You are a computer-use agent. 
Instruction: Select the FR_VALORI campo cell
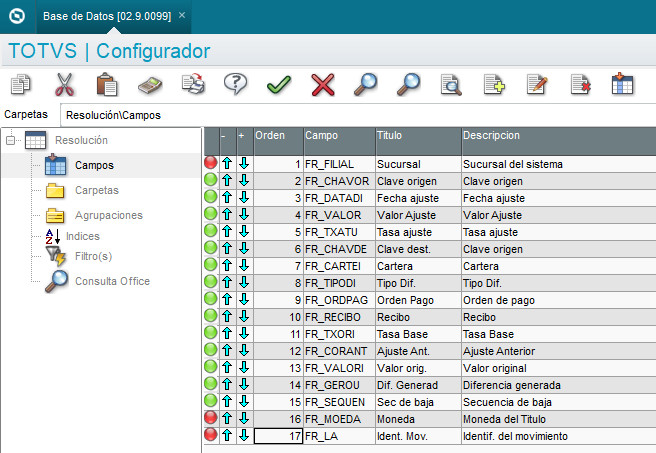tap(339, 368)
